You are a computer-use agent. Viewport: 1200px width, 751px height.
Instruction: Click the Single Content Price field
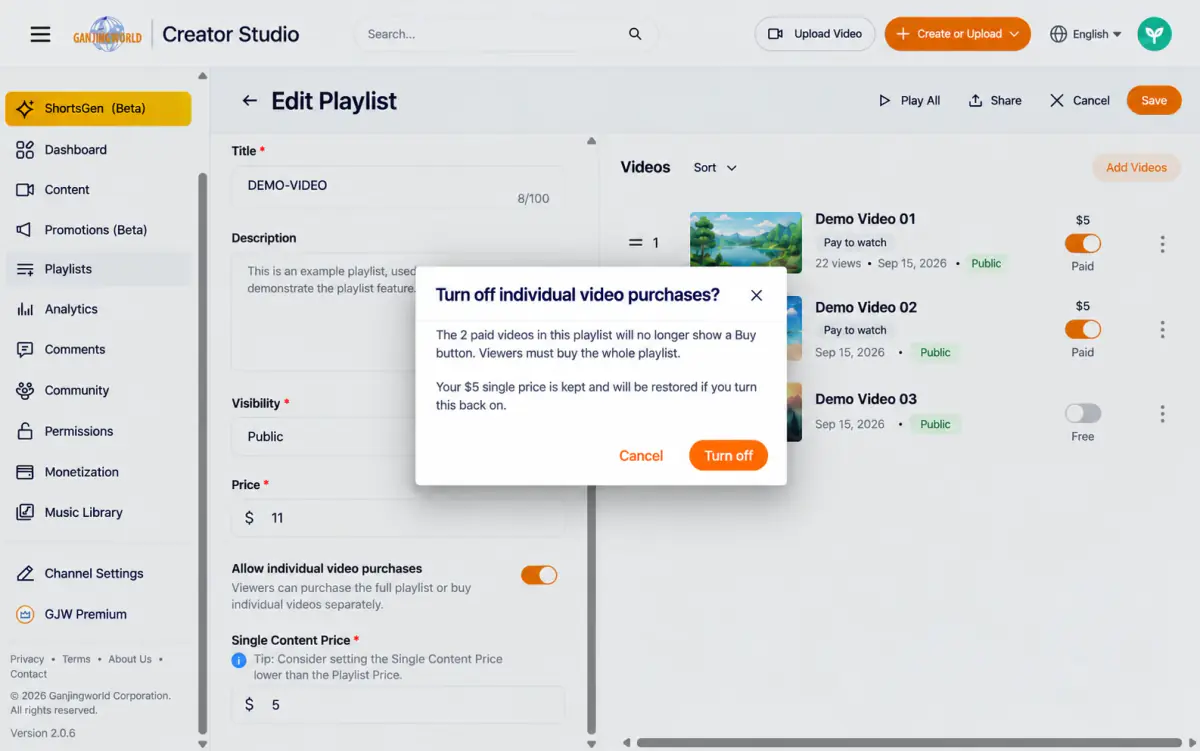coord(398,705)
